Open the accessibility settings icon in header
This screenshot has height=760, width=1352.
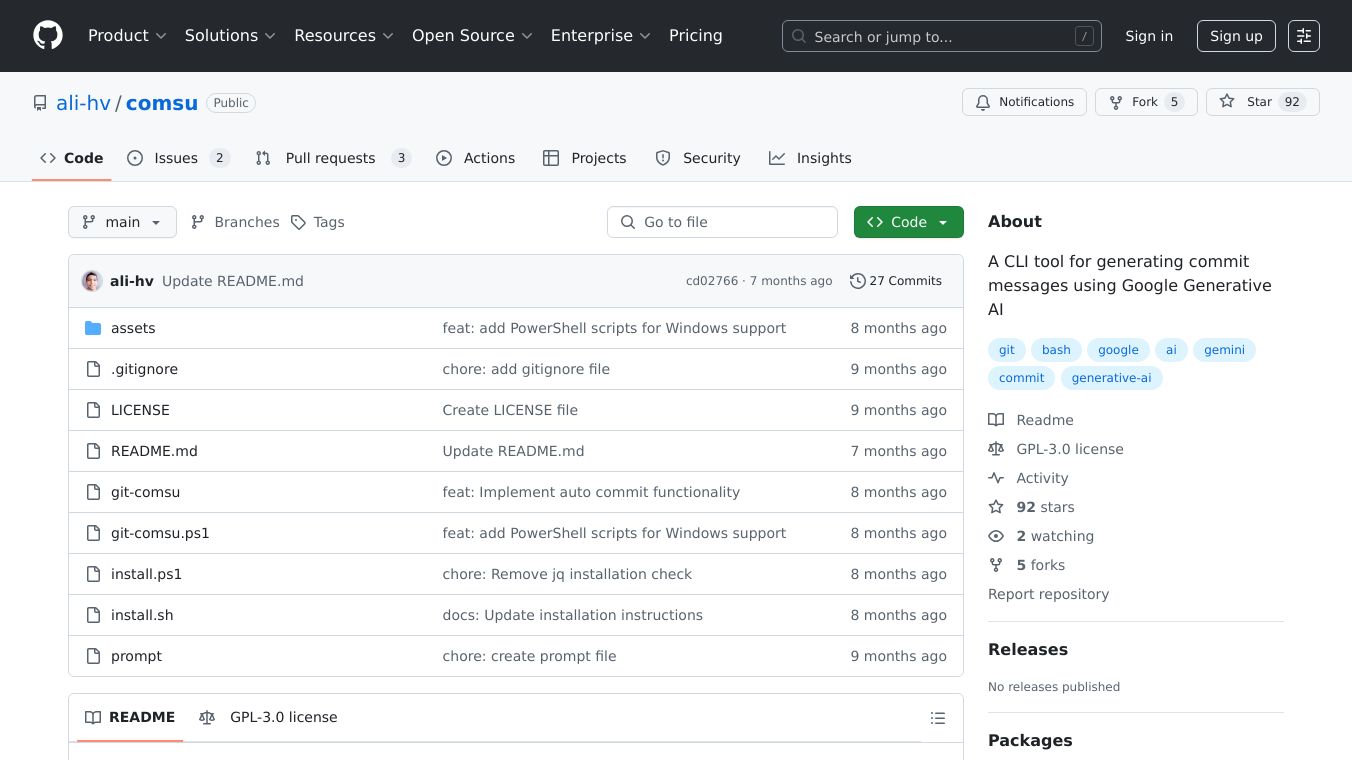coord(1303,36)
